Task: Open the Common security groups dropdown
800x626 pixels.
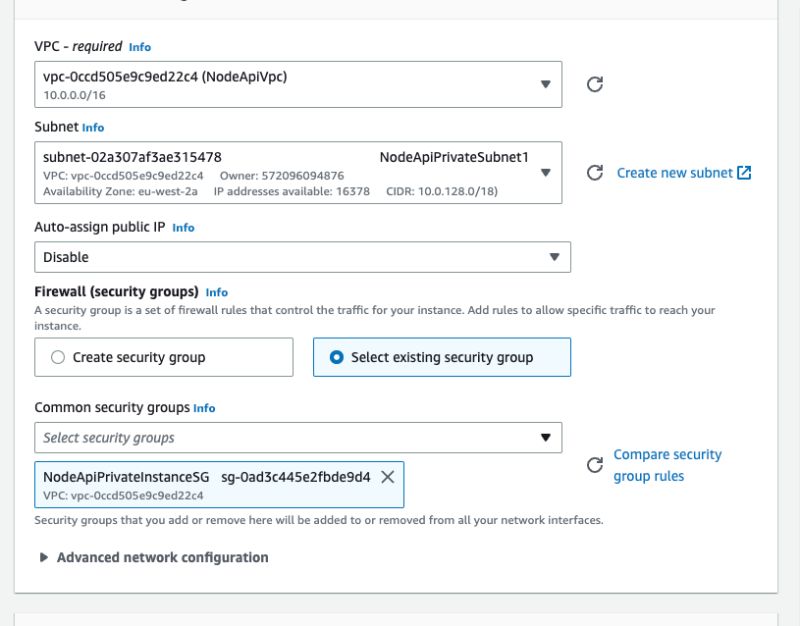Action: pos(546,437)
